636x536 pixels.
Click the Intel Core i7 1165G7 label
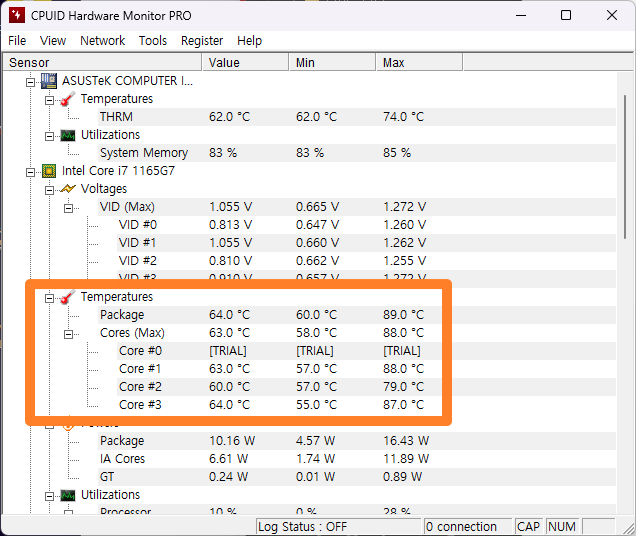[118, 171]
